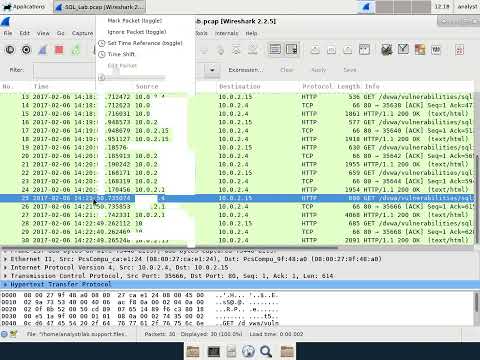Go to specified packet number icon
The width and height of the screenshot is (480, 360).
tap(220, 50)
